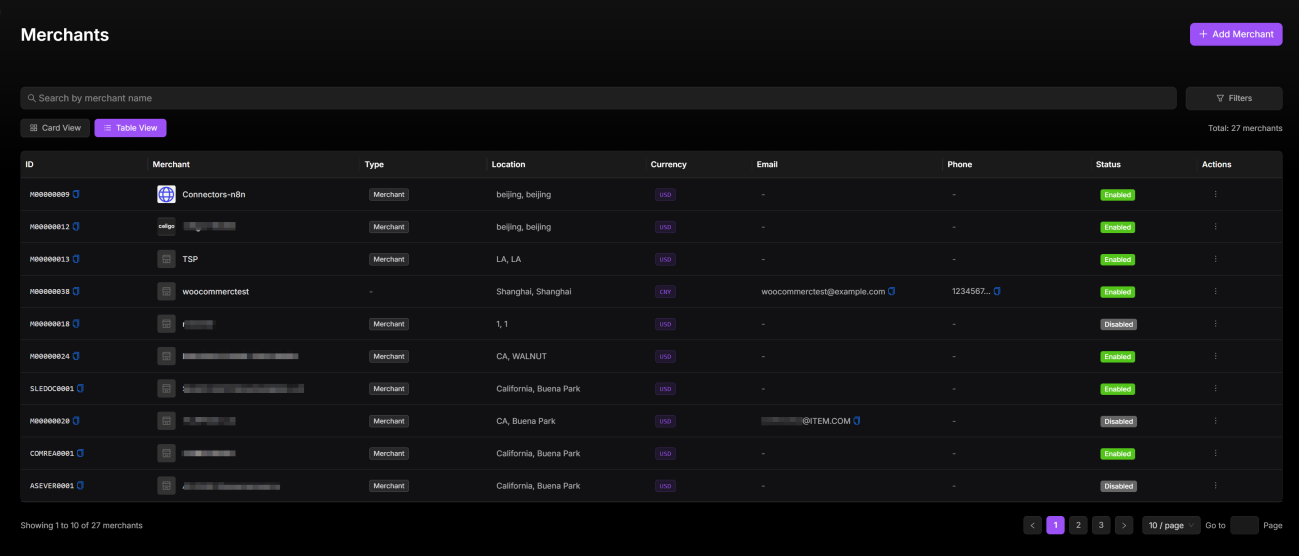Open the 10 / page dropdown
1299x556 pixels.
point(1170,525)
